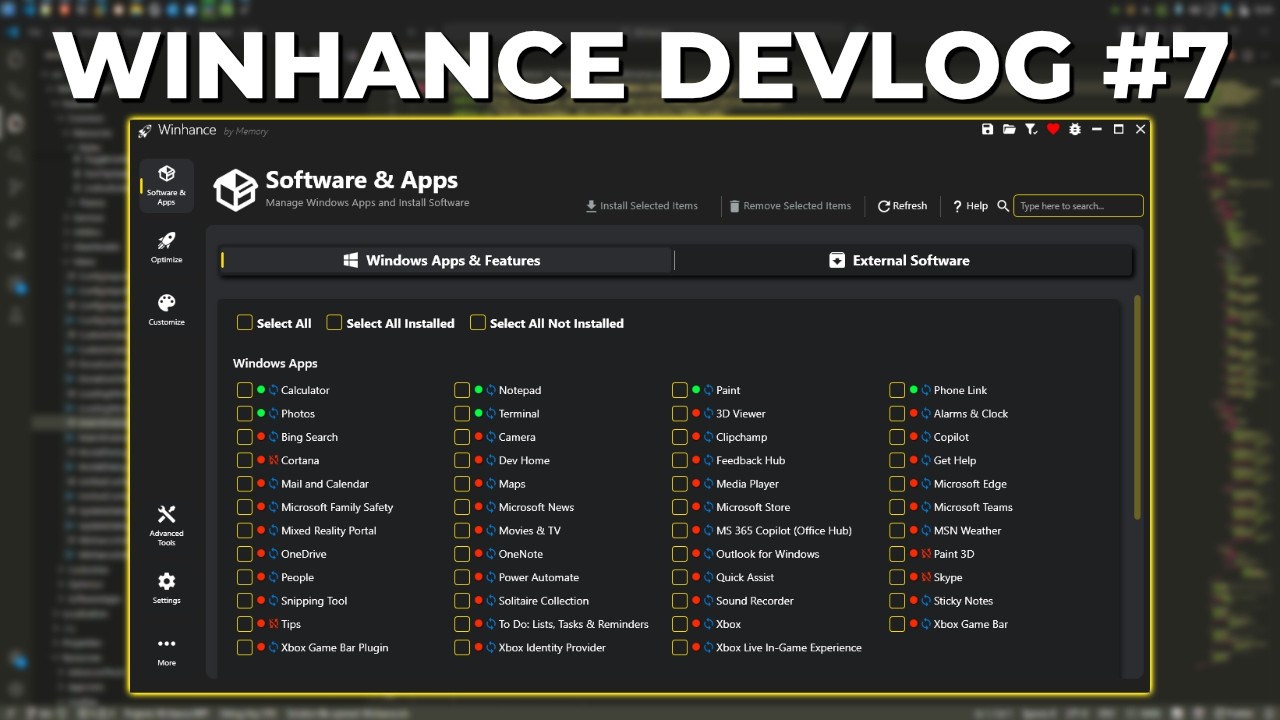Click the Microsoft Teams label

tap(973, 507)
